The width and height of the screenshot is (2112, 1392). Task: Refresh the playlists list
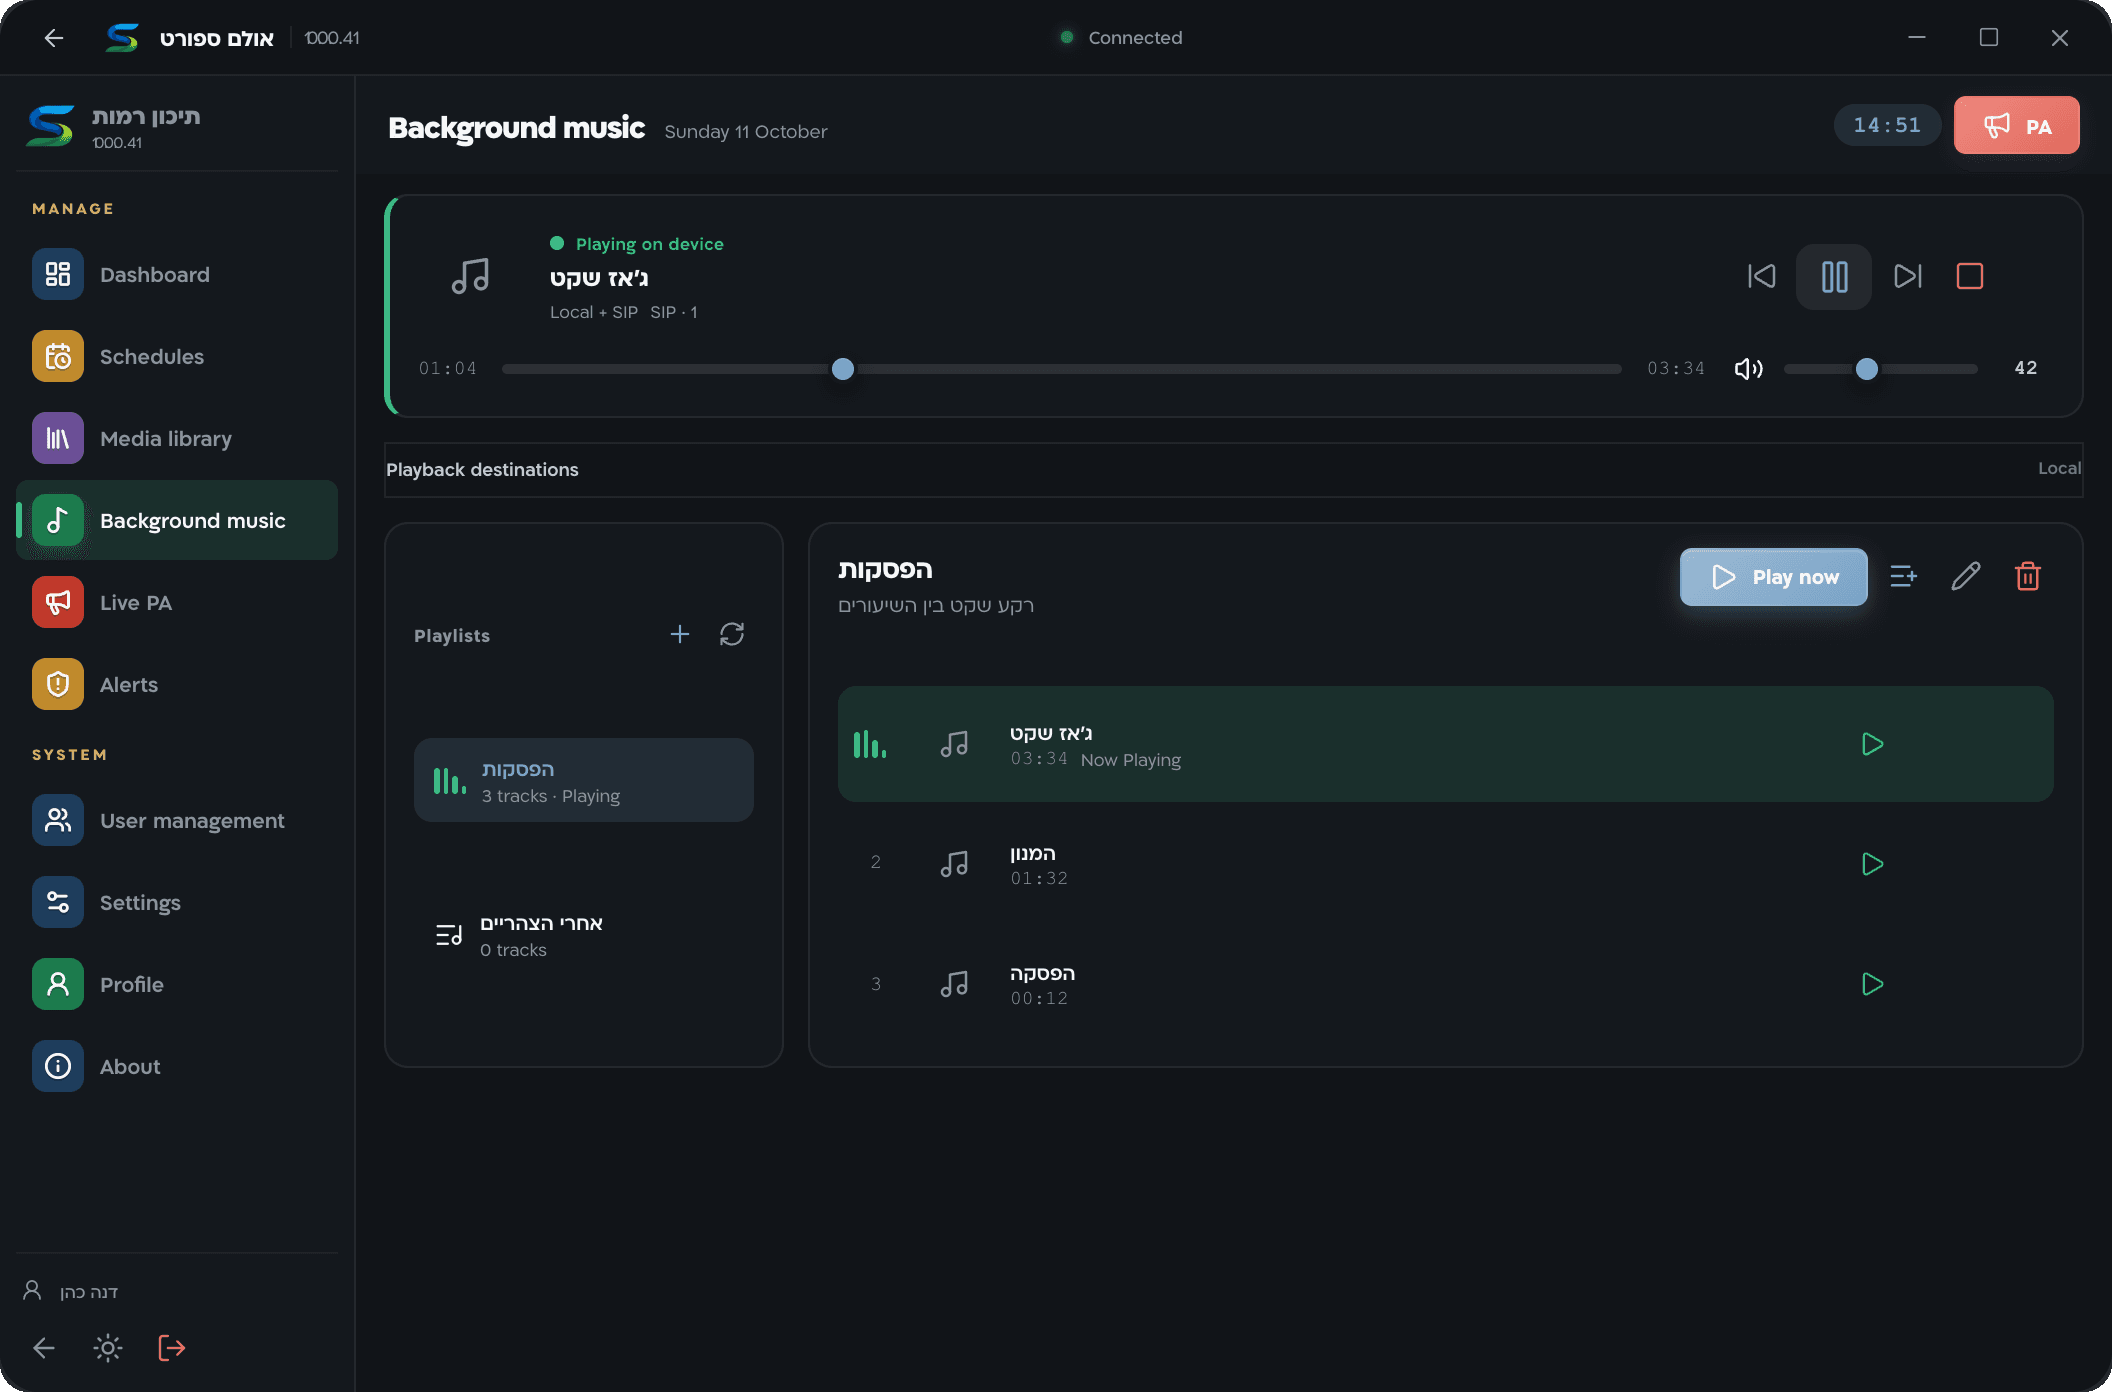[732, 634]
